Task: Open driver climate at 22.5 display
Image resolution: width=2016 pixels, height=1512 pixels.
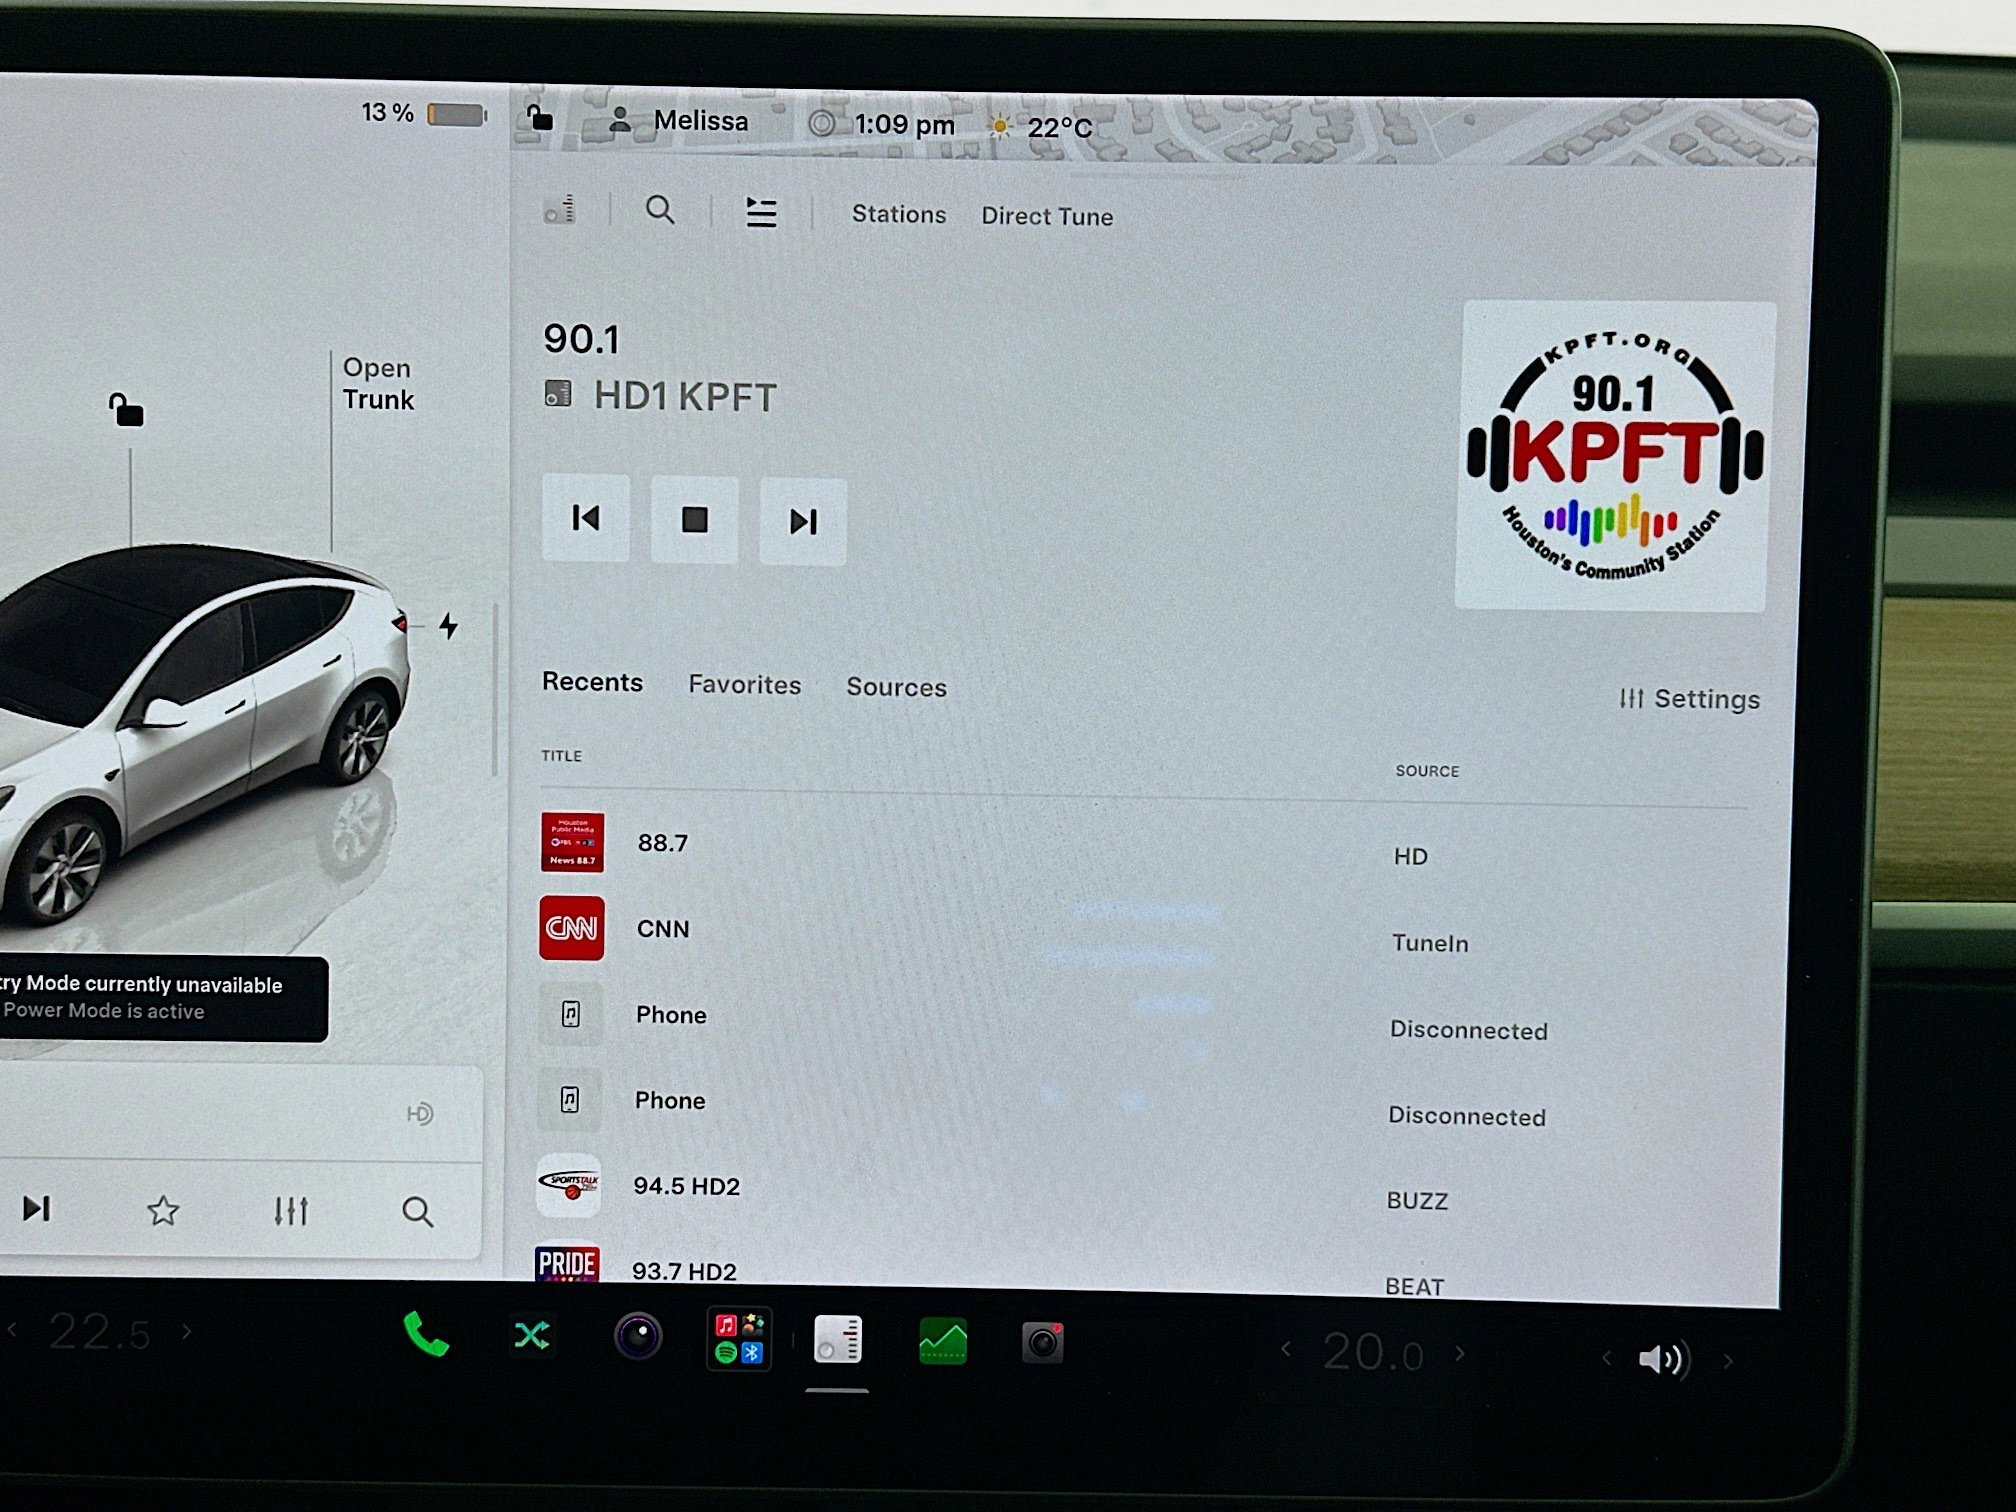Action: point(100,1332)
